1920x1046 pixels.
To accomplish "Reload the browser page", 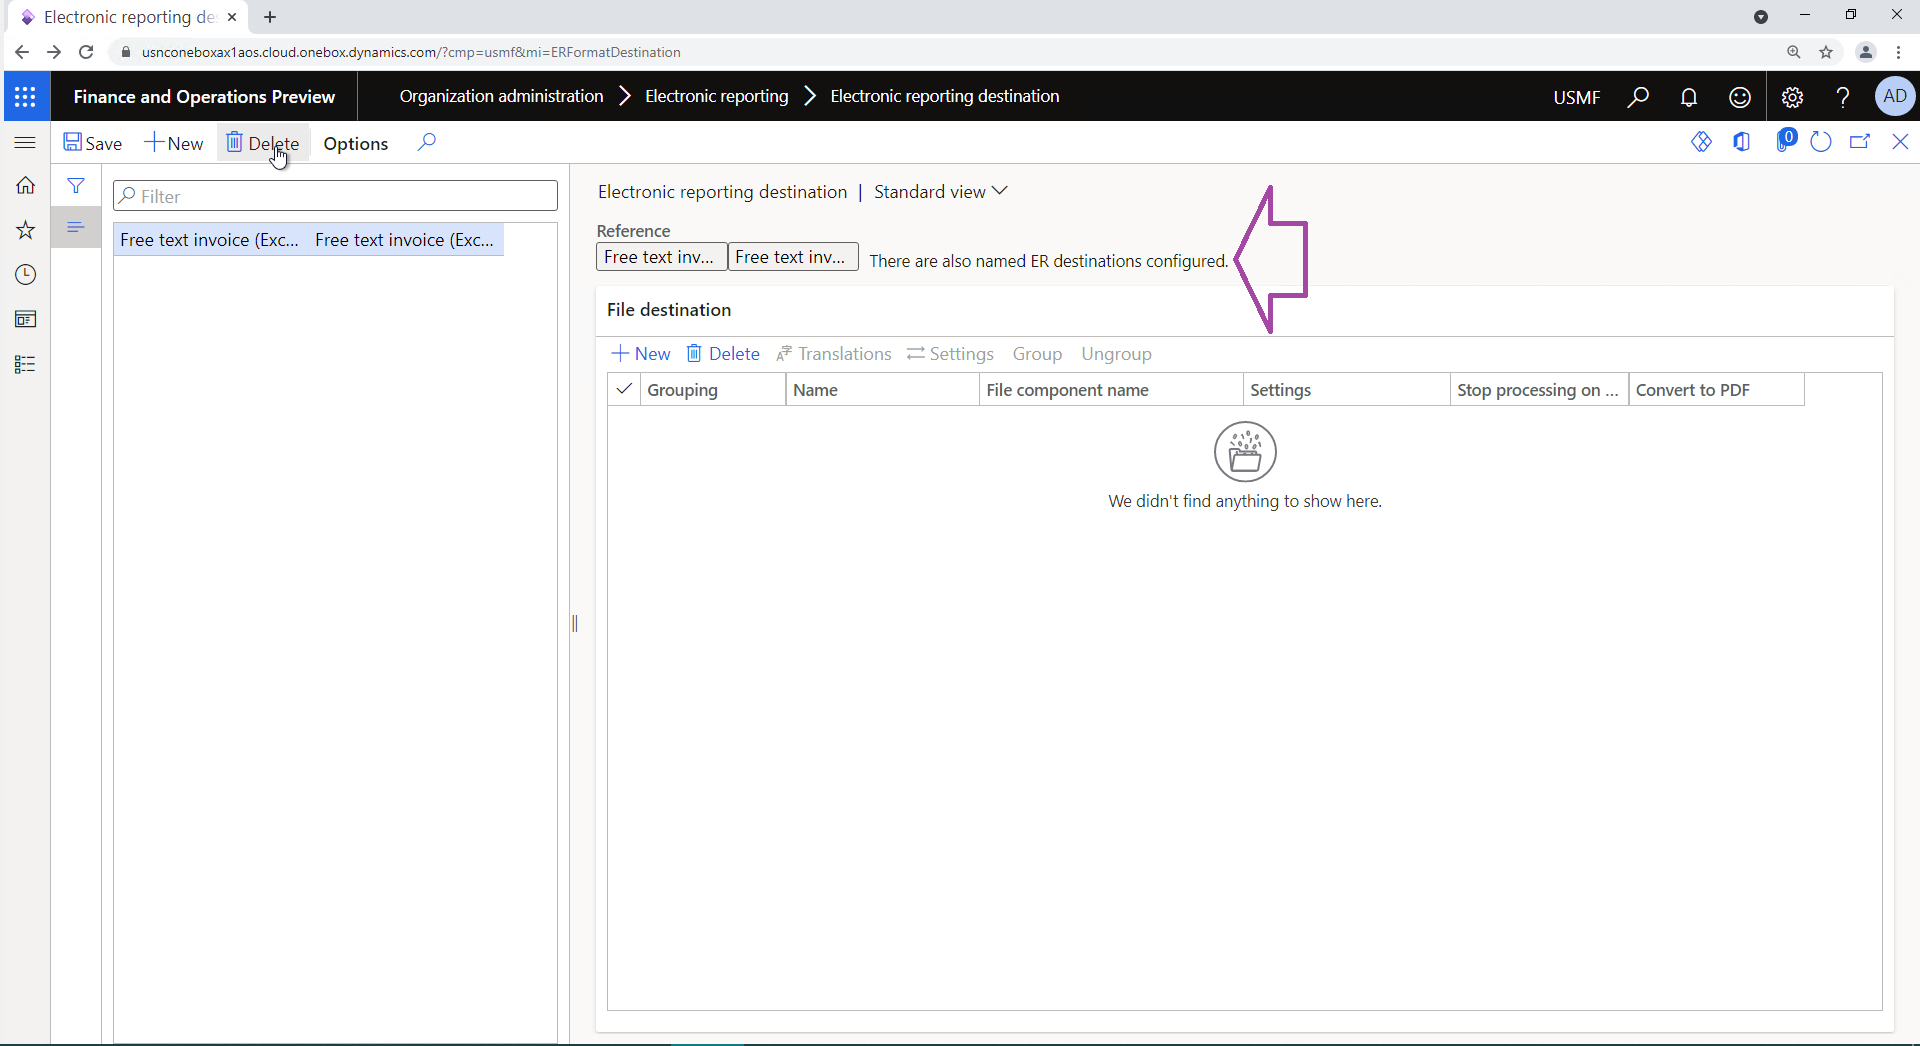I will point(86,52).
